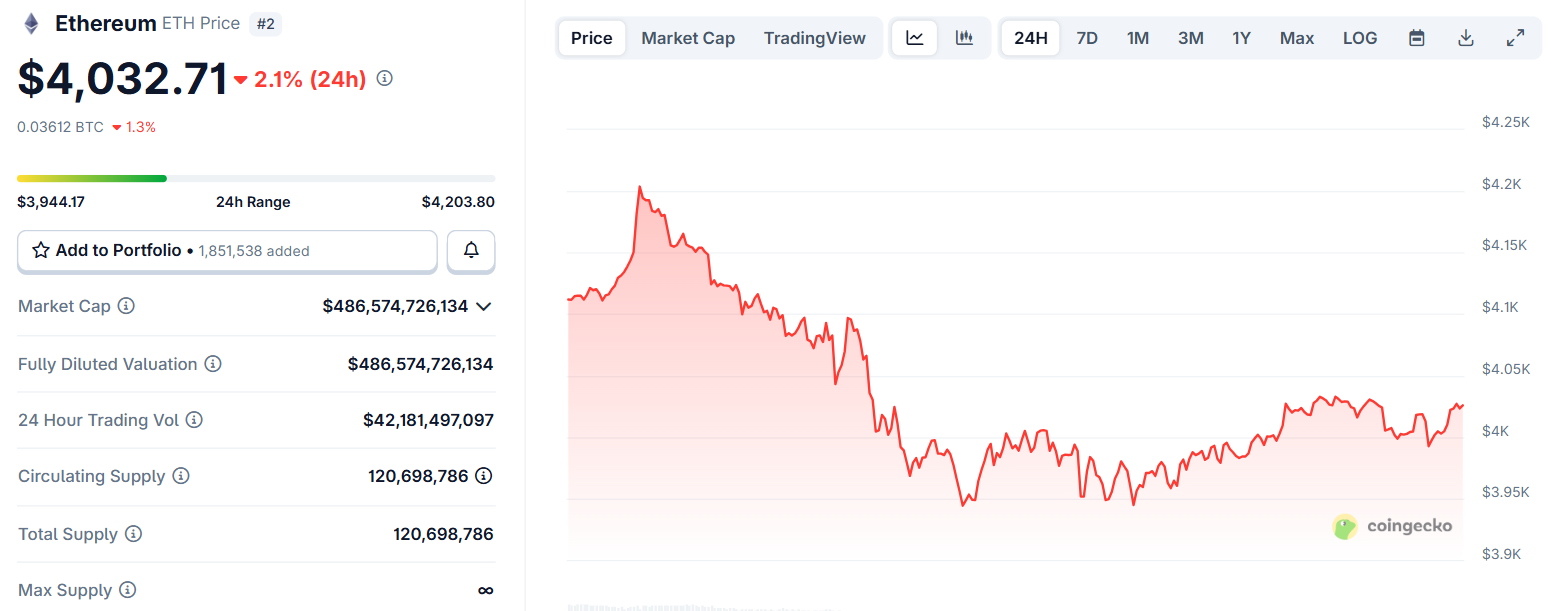Open Circulating Supply info tooltip
Image resolution: width=1551 pixels, height=611 pixels.
coord(181,476)
